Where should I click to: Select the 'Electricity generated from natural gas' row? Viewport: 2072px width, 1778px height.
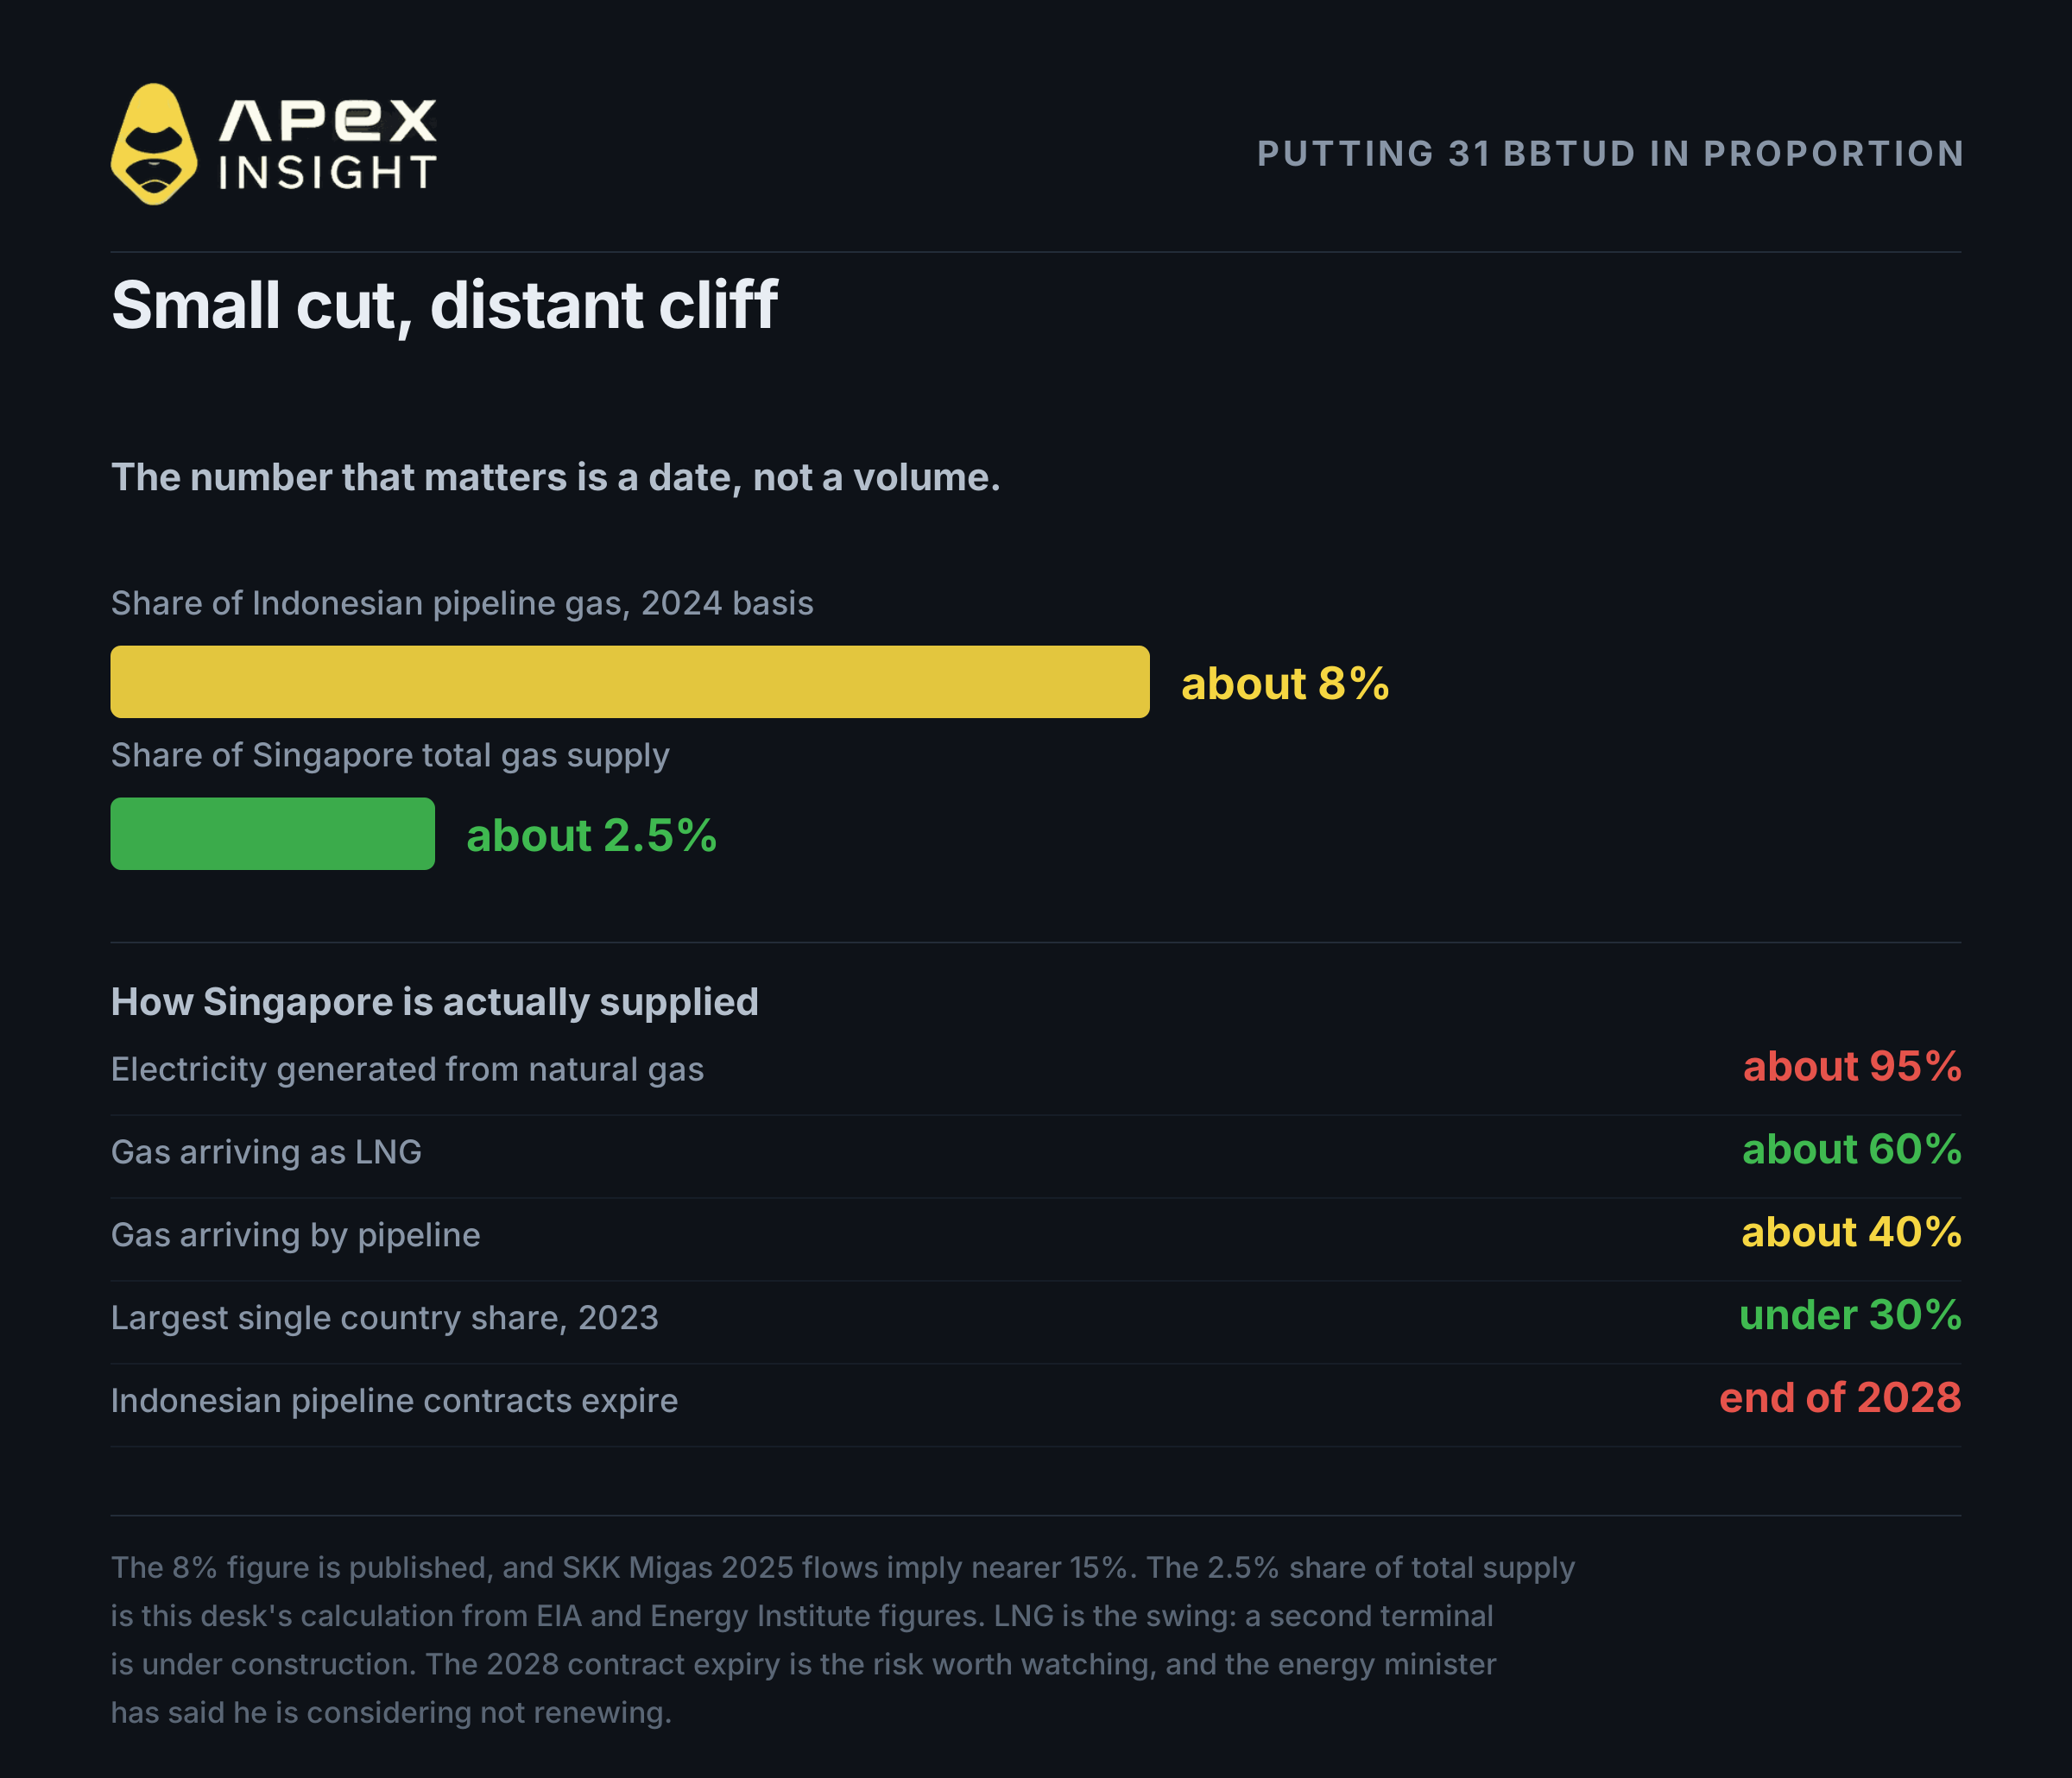(x=1036, y=1069)
